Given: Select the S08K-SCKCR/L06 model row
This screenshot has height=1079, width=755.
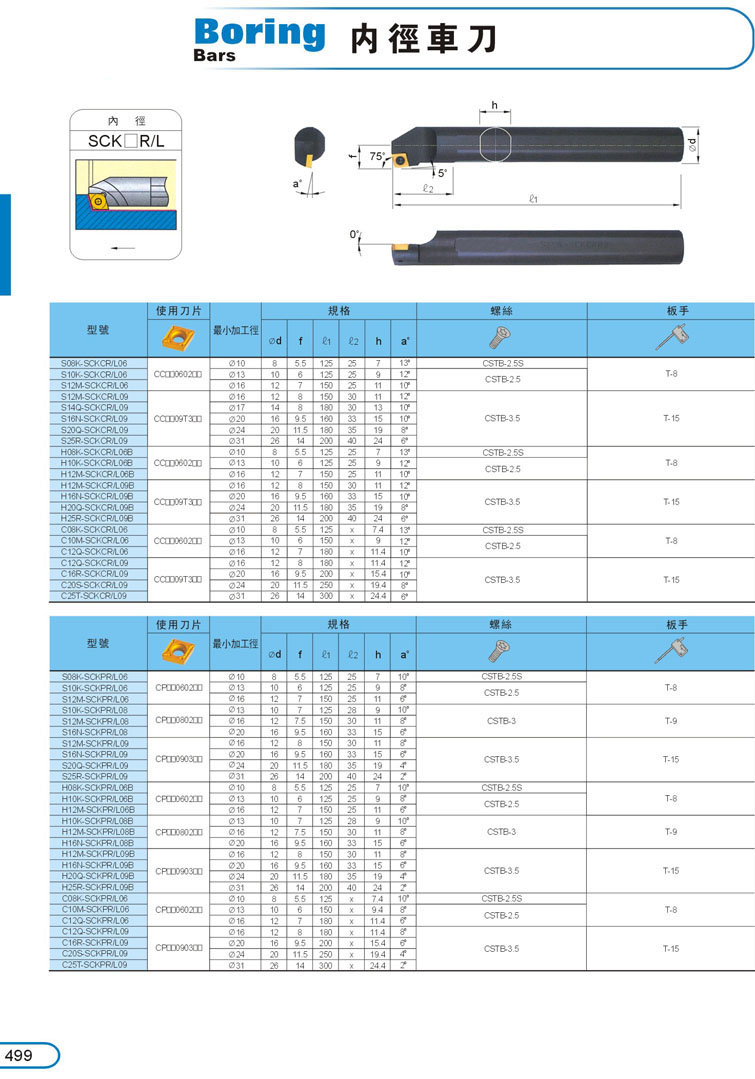Looking at the screenshot, I should point(96,363).
